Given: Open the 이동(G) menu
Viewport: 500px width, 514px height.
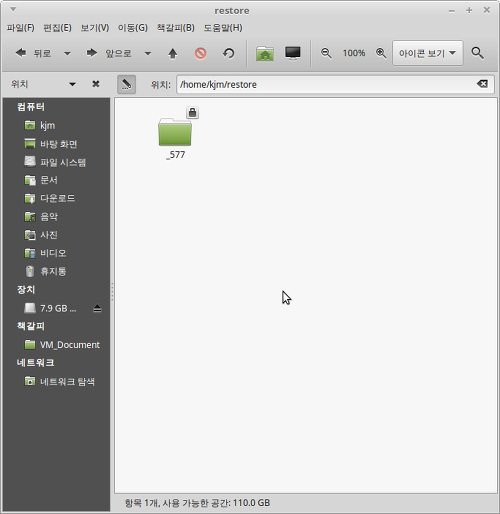Looking at the screenshot, I should click(x=133, y=28).
